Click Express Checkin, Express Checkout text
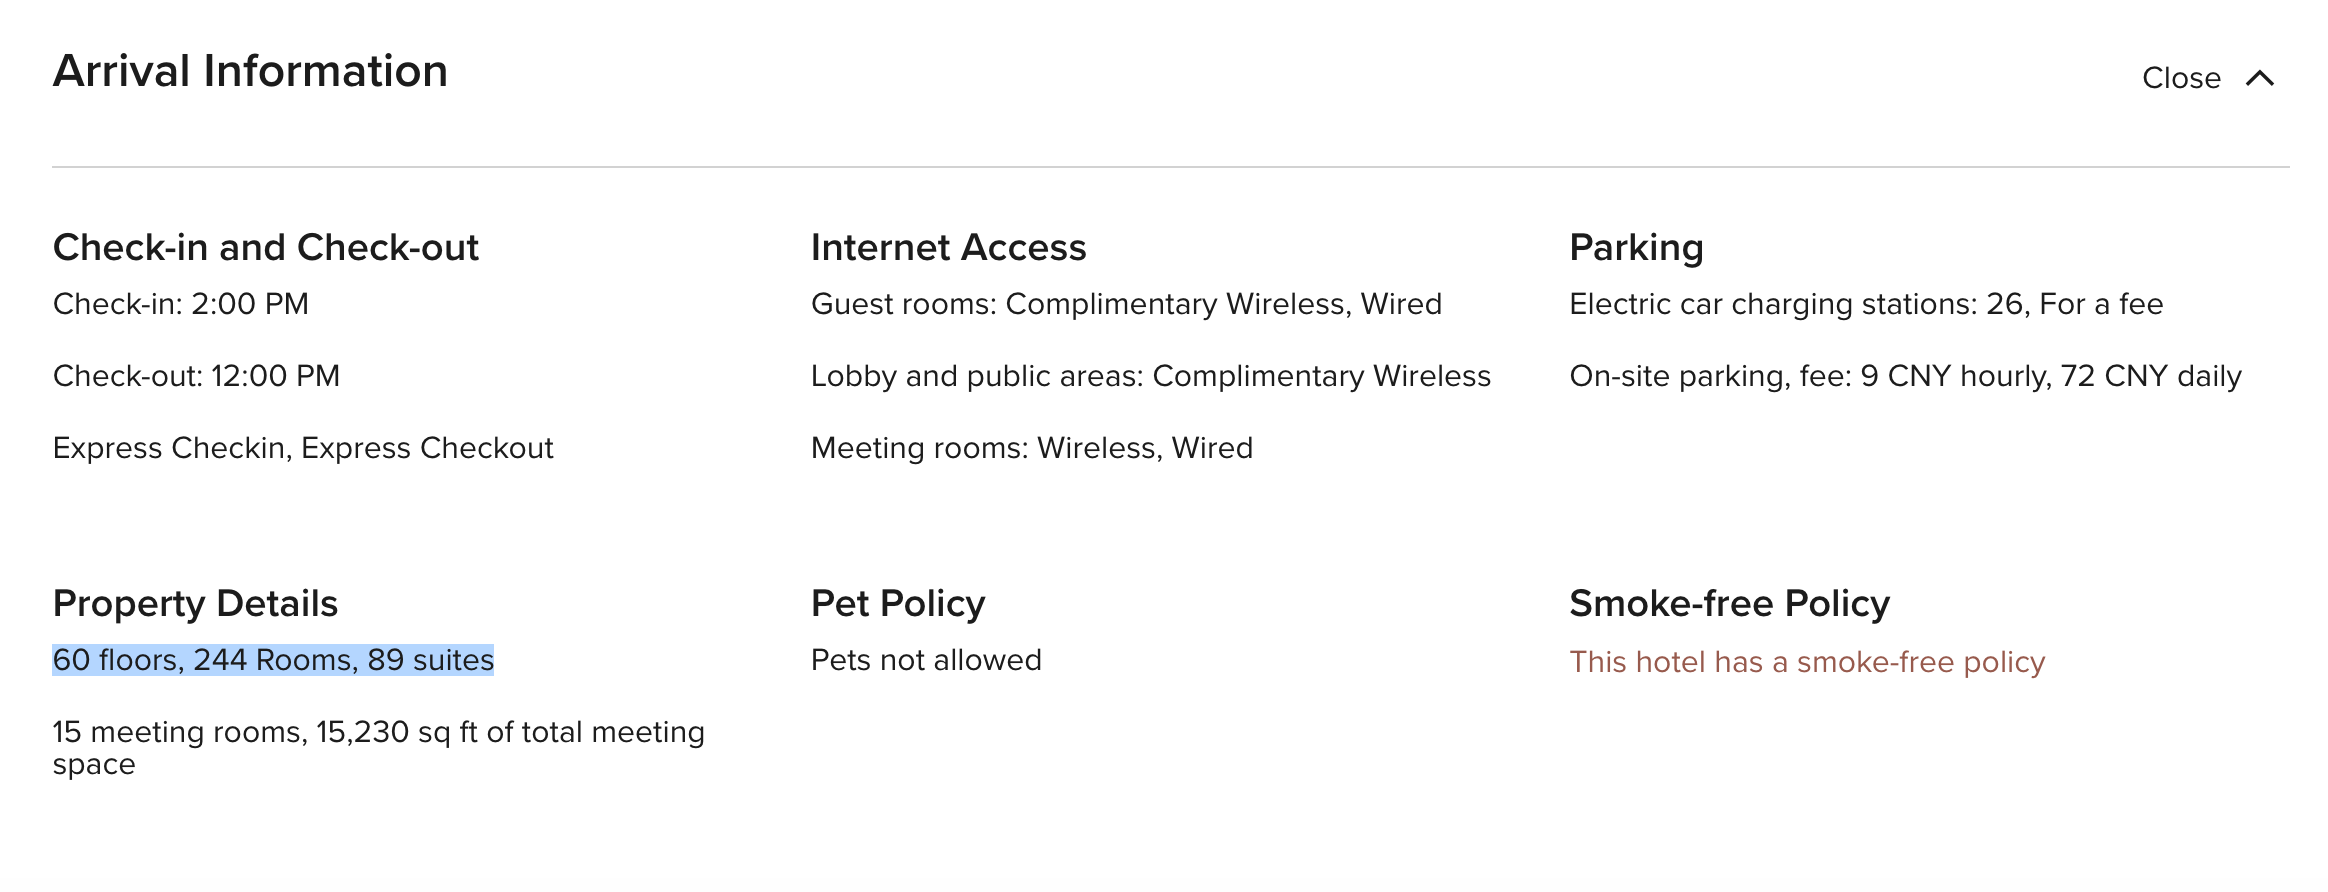Viewport: 2328px width, 892px height. click(x=303, y=448)
